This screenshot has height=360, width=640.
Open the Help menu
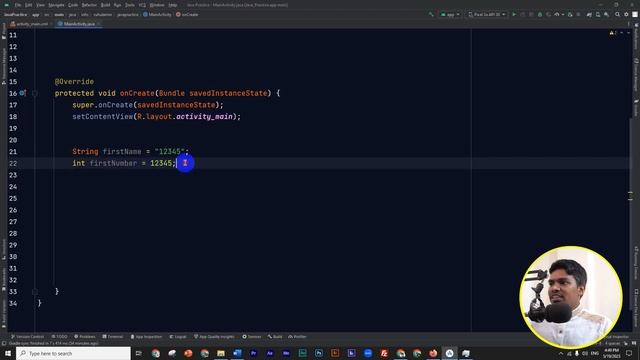click(173, 5)
